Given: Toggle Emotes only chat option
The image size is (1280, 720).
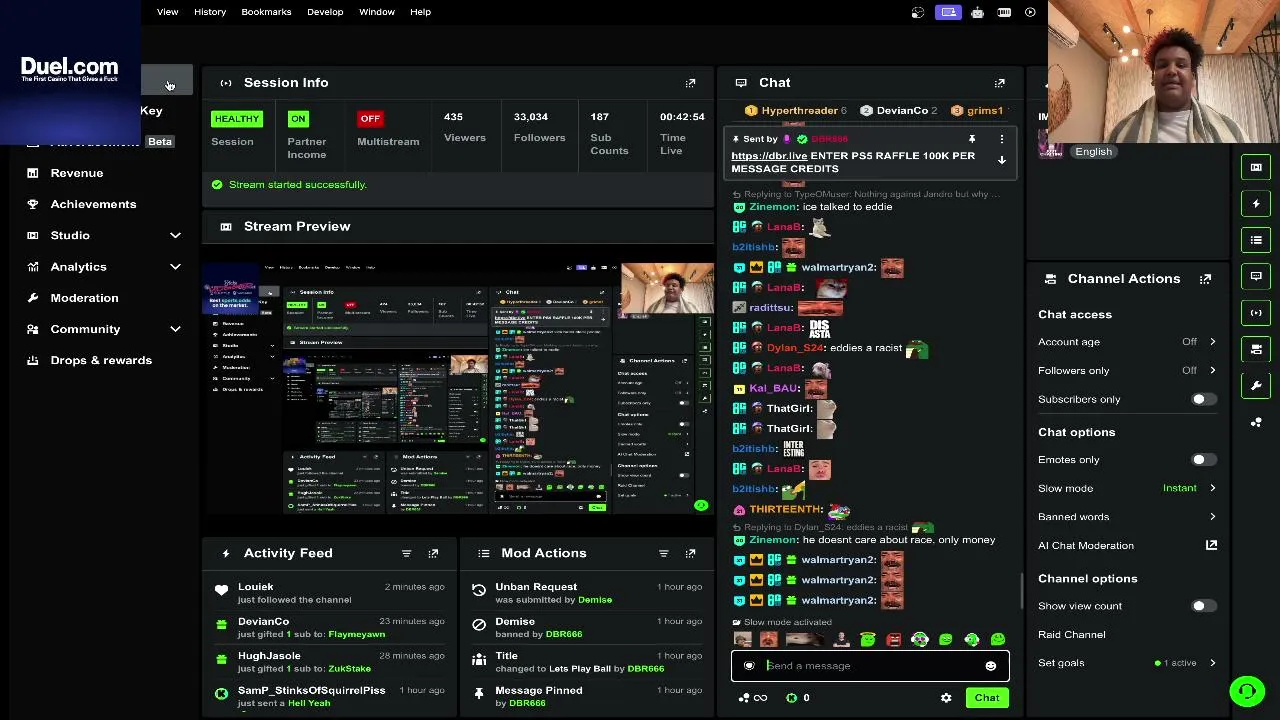Looking at the screenshot, I should pos(1203,460).
